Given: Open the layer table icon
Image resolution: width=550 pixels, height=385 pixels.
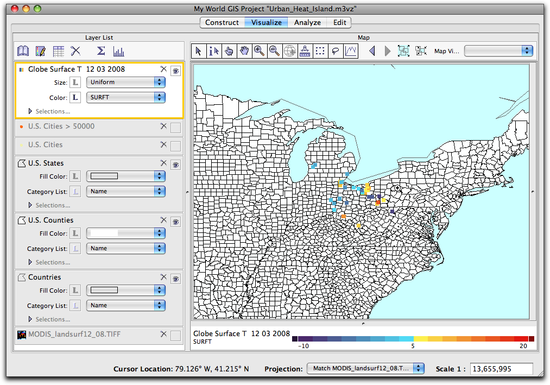Looking at the screenshot, I should click(58, 51).
